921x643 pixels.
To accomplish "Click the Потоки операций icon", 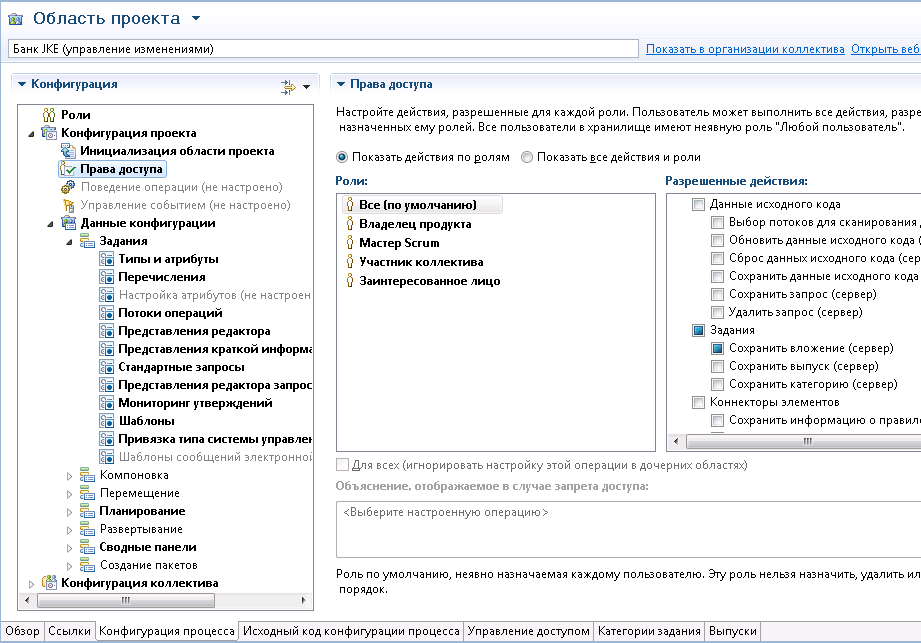I will pyautogui.click(x=107, y=313).
